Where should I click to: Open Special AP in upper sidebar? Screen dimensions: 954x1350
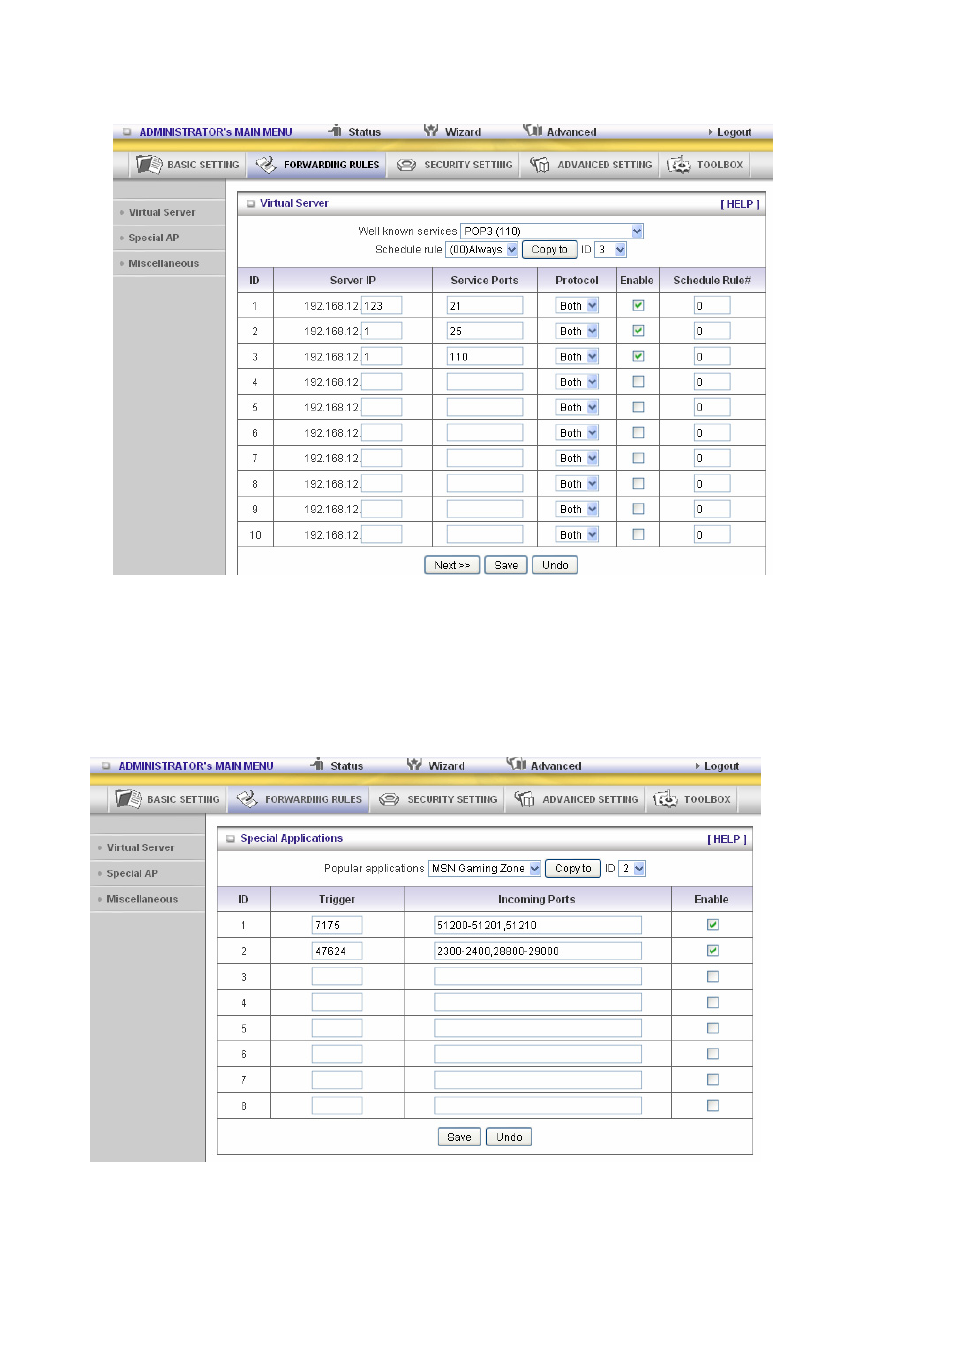(154, 238)
